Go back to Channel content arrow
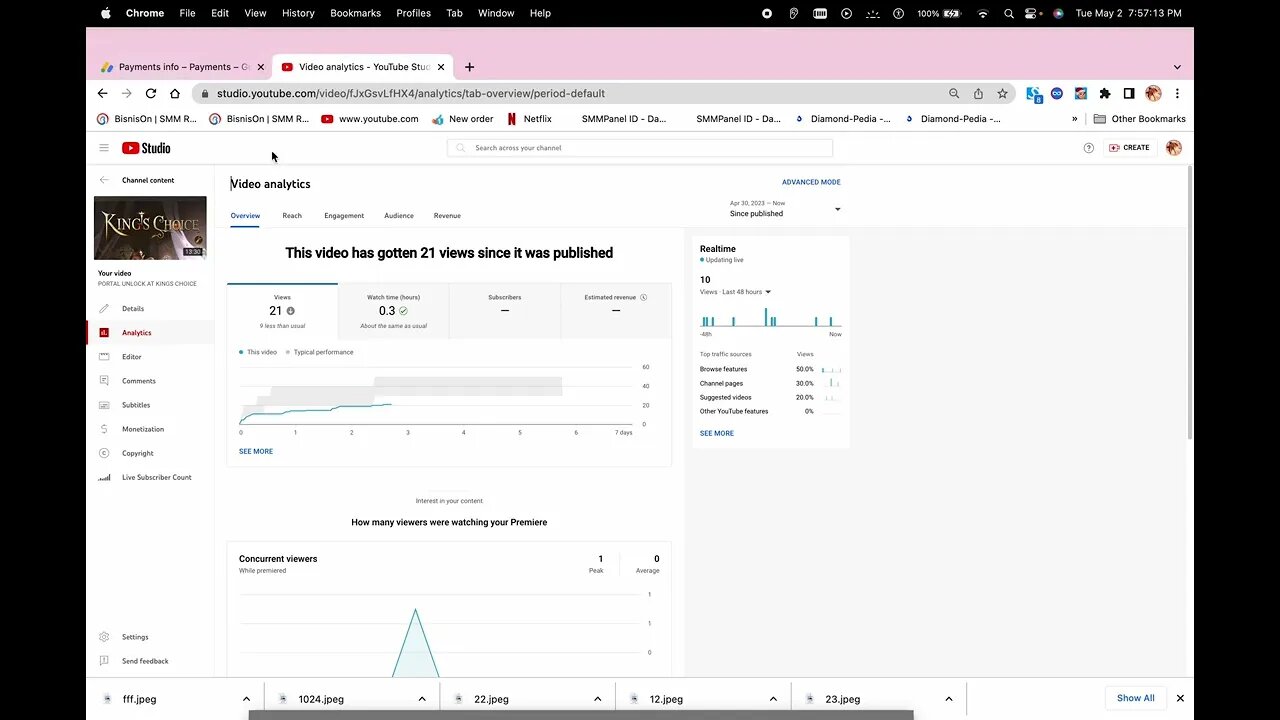 [103, 180]
